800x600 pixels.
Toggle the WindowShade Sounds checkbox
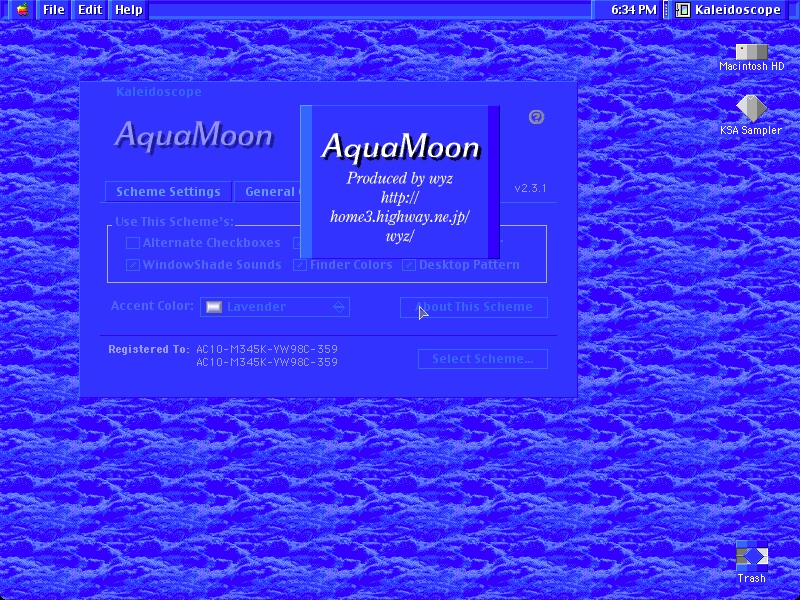[133, 265]
